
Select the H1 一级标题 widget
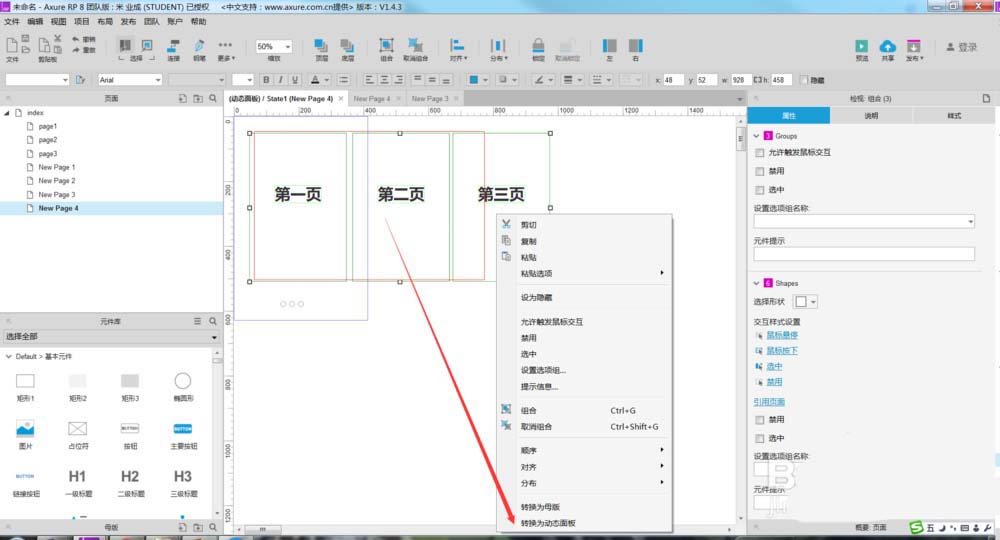pos(77,476)
